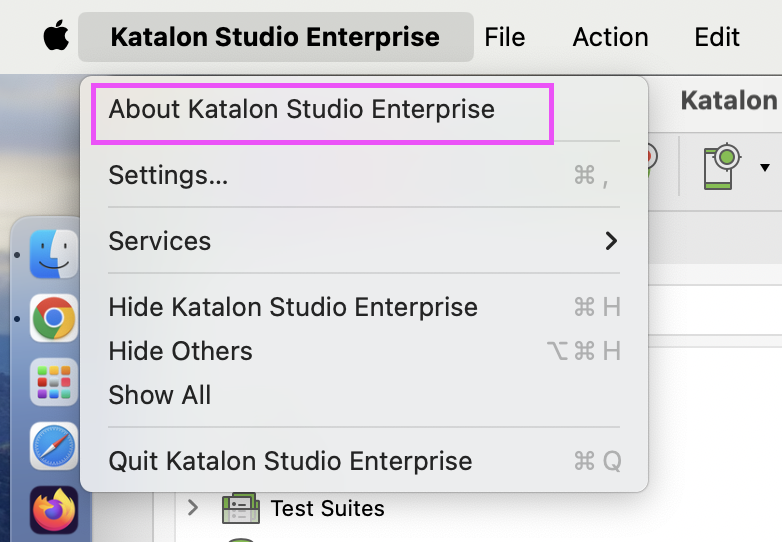Select Hide Others menu entry
The image size is (782, 542).
[180, 351]
